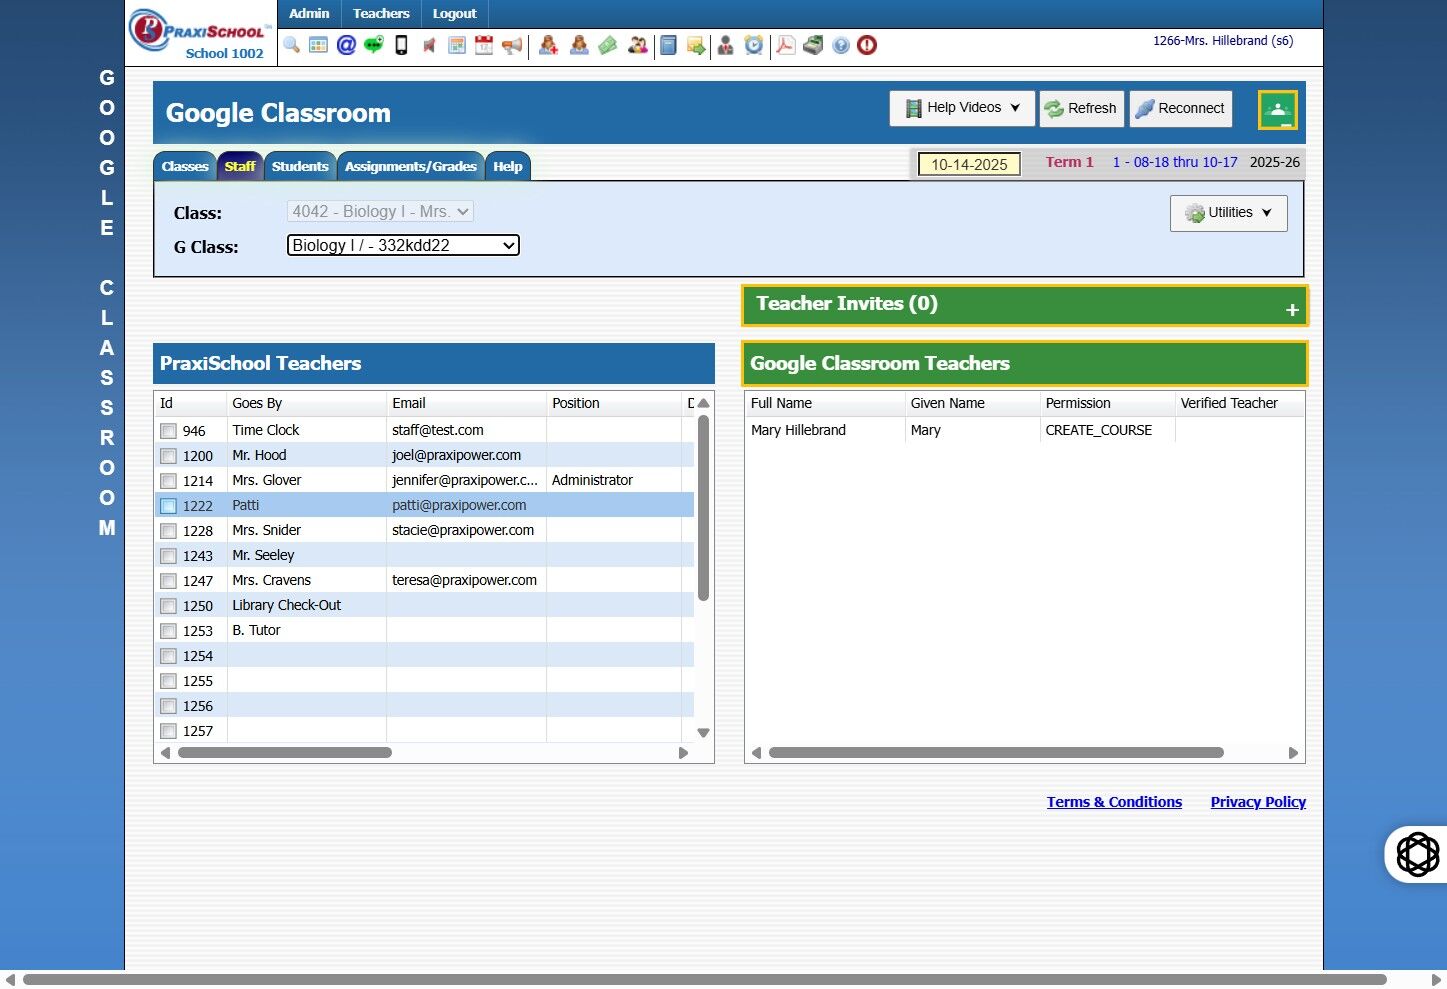Click the man in suit toolbar icon
Screen dimensions: 1447x989
pos(726,45)
